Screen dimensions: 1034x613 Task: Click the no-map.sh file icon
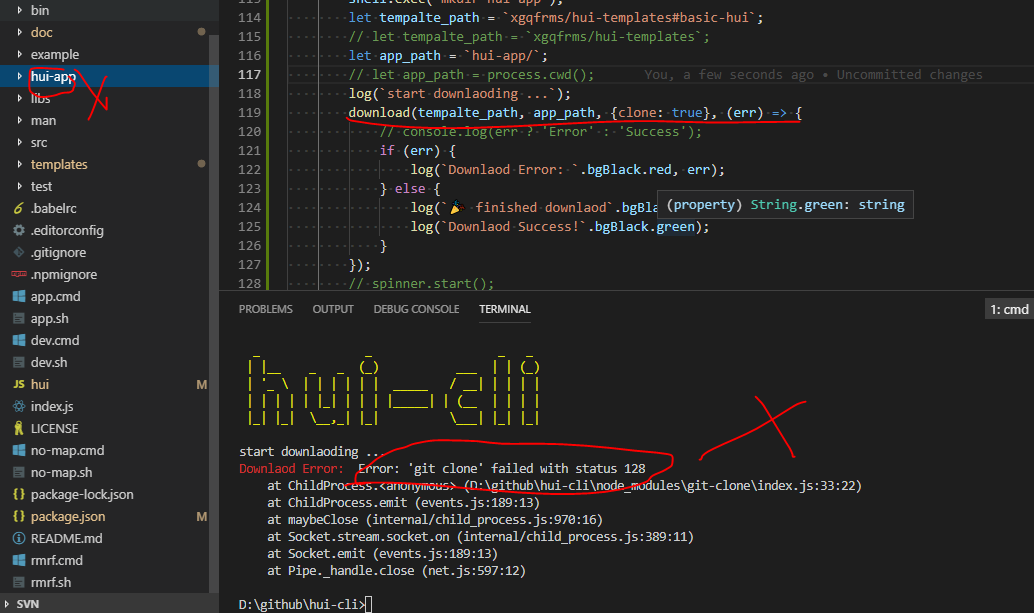pyautogui.click(x=18, y=473)
